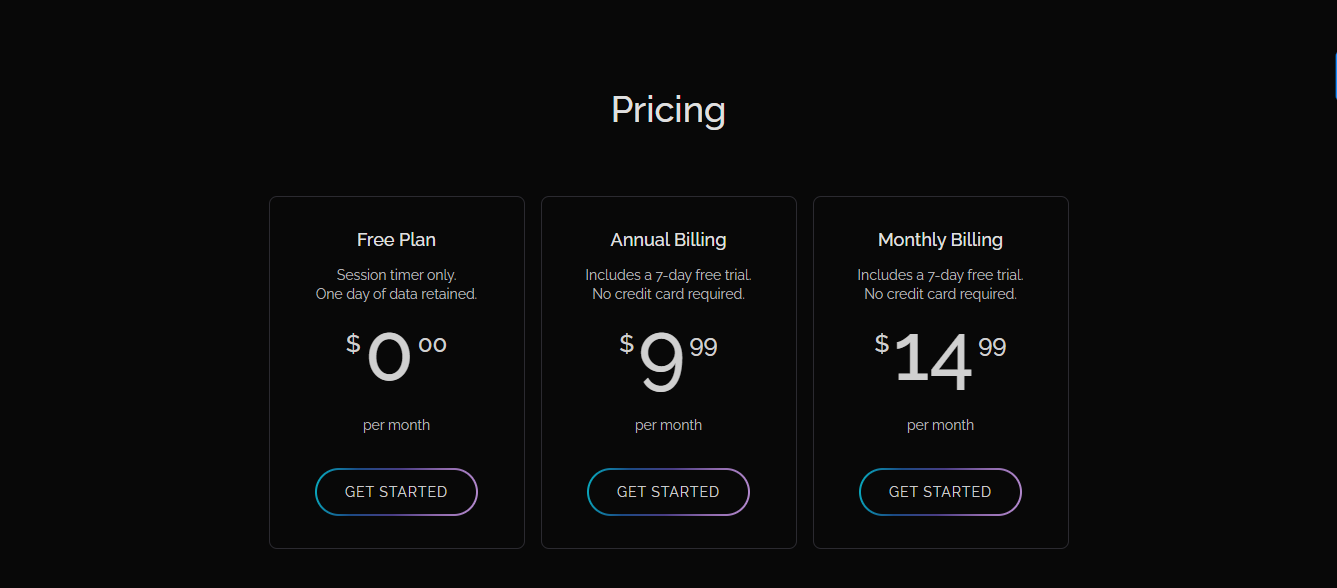Click Annual Billing's 7-day free trial text
The height and width of the screenshot is (588, 1337).
668,275
